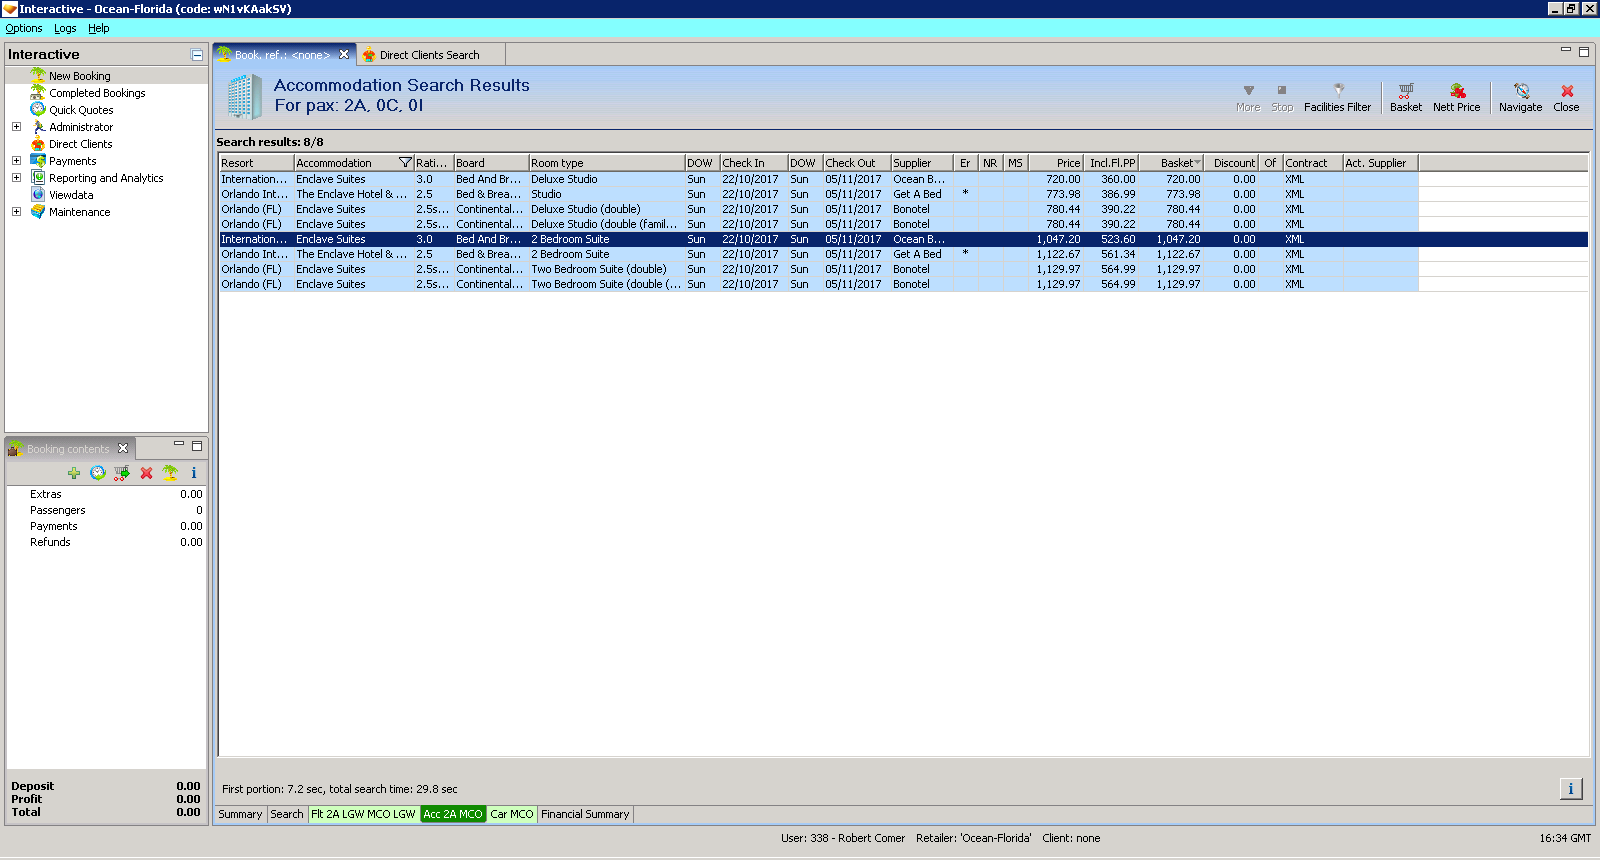Click the palm tree island icon in Booking contents
The width and height of the screenshot is (1600, 860).
[170, 473]
